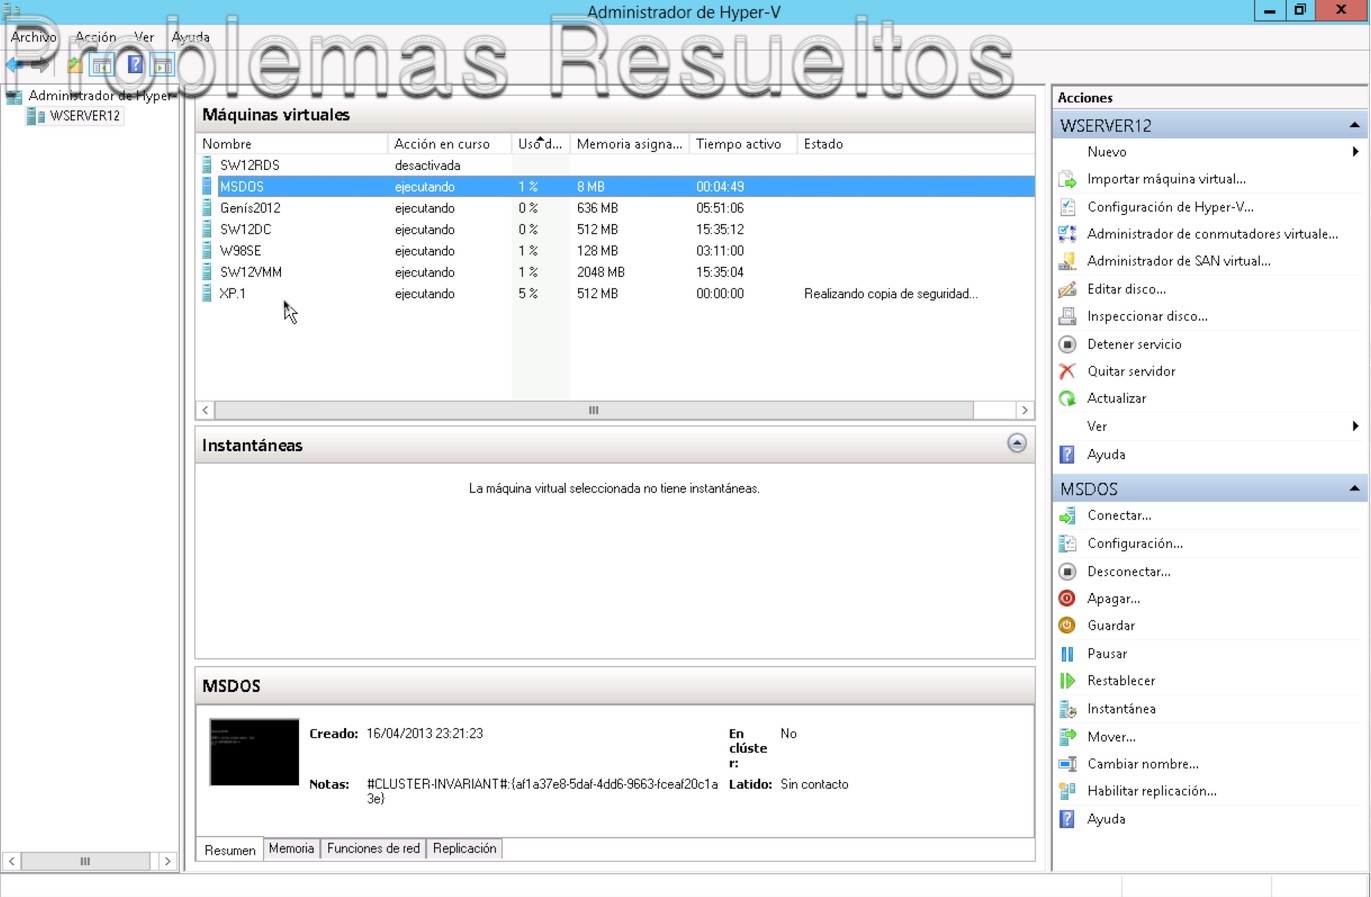Viewport: 1371px width, 897px height.
Task: Sort by the Uso de CPU column
Action: click(540, 144)
